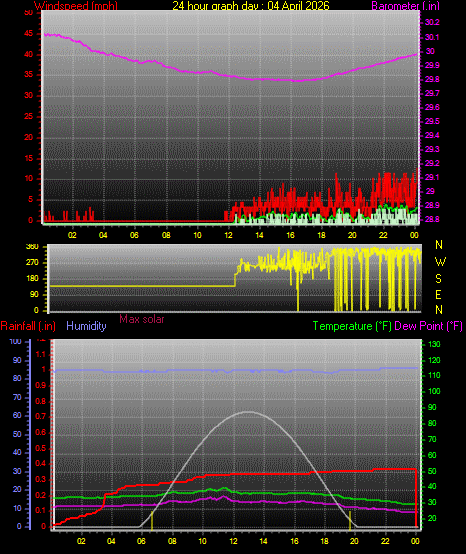Click the 180 degree mark on the wind direction axis
Viewport: 466px width, 554px height.
(32, 278)
